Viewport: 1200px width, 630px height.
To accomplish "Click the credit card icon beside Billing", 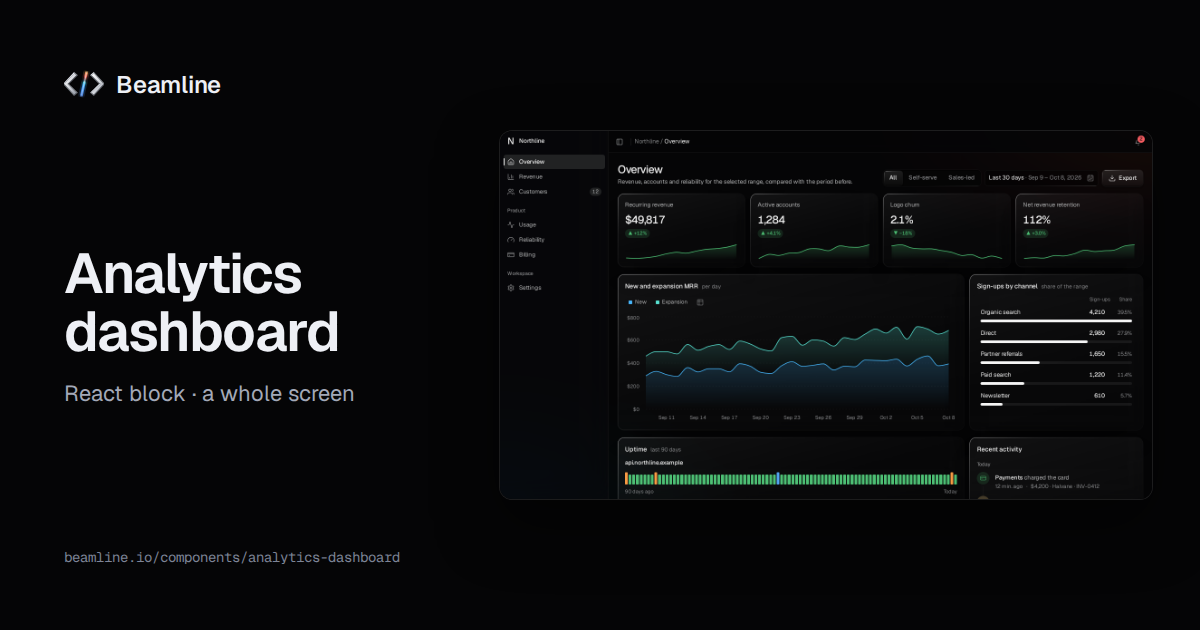I will (x=511, y=255).
